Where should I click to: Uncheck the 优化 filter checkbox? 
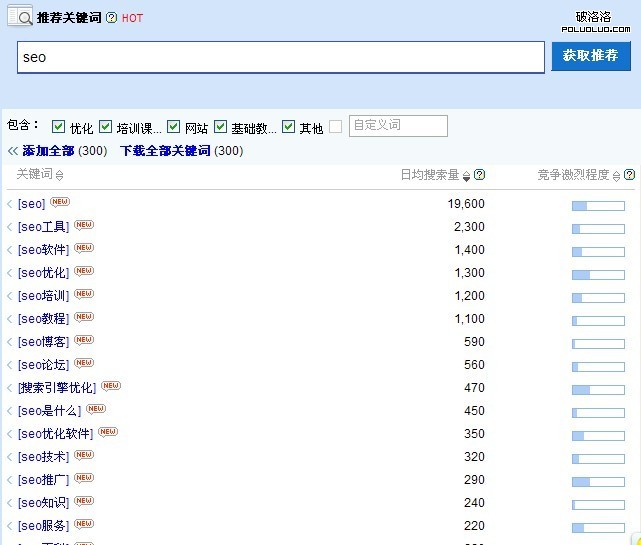tap(58, 127)
